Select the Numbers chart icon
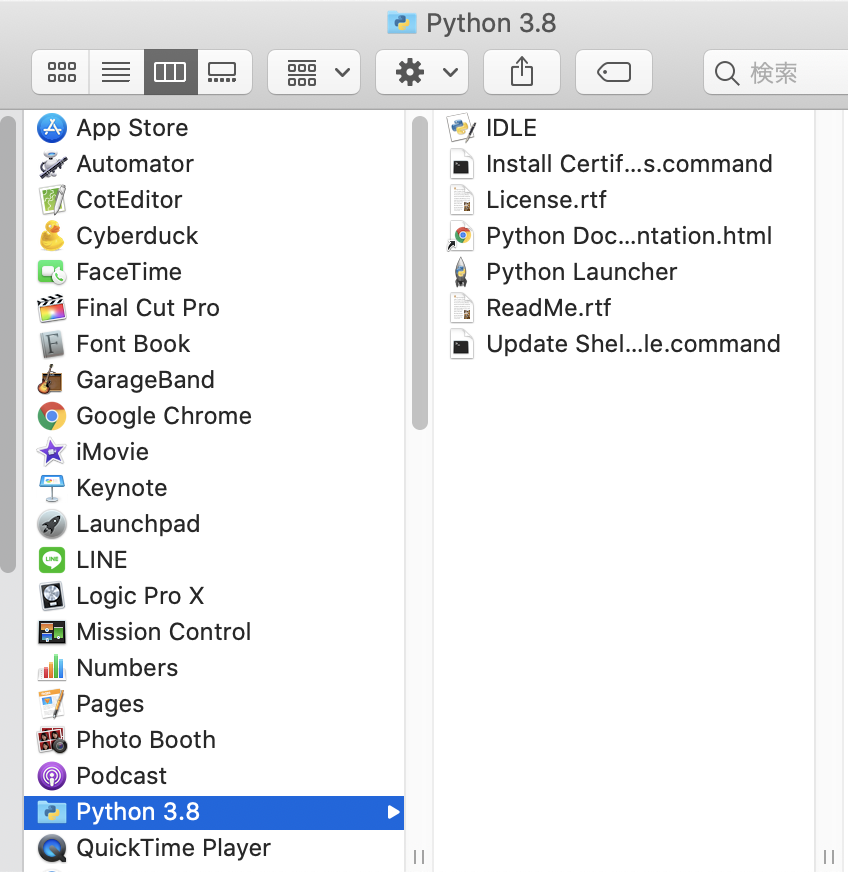This screenshot has width=848, height=872. tap(52, 667)
